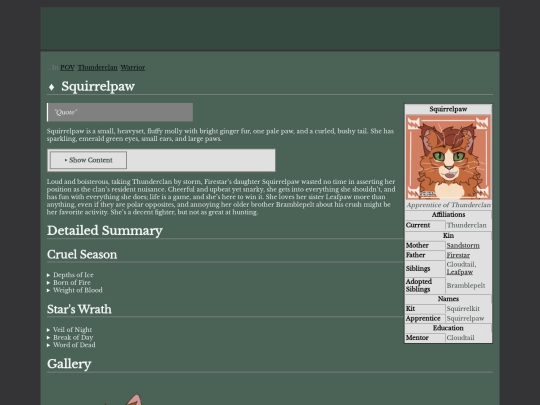
Task: Click the Education section header in infobox
Action: (448, 328)
